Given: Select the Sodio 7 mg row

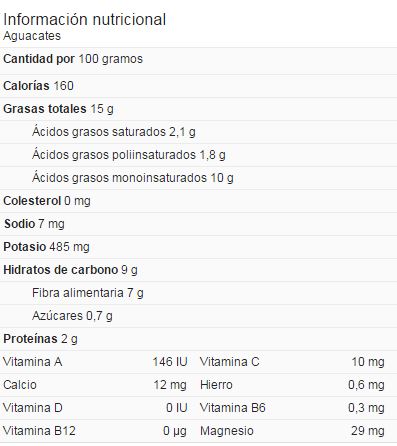Looking at the screenshot, I should click(198, 224).
